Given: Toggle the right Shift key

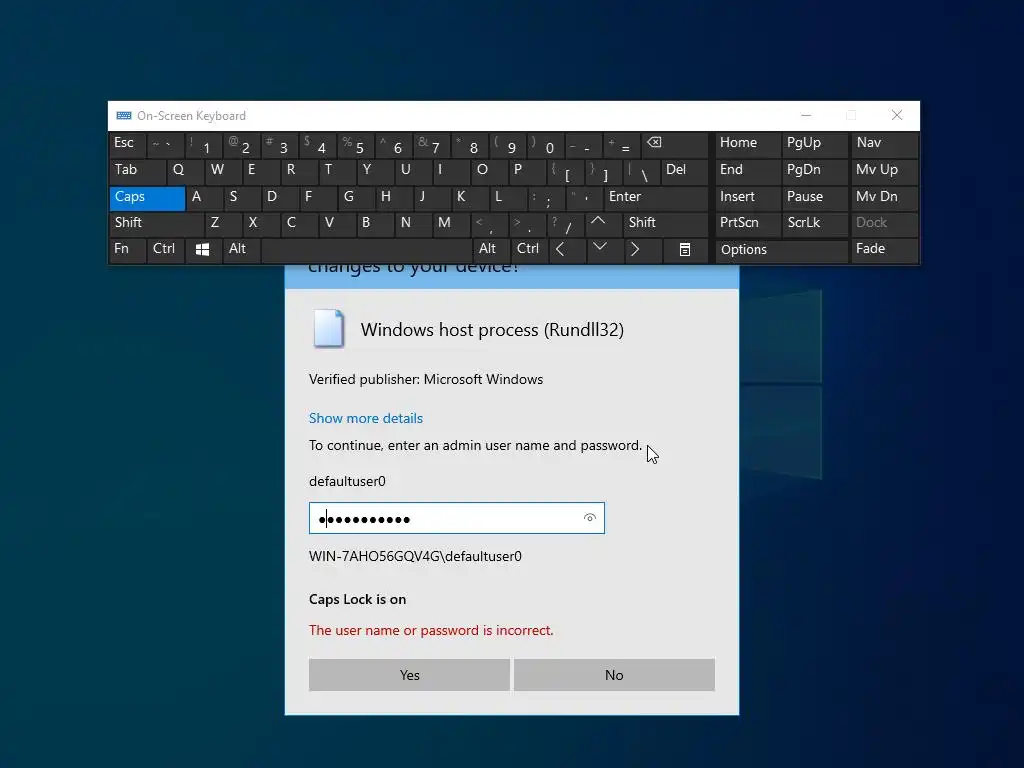Looking at the screenshot, I should (665, 223).
